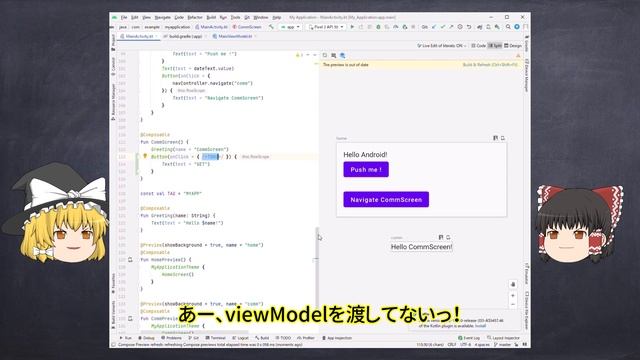
Task: Toggle the Resource Manager tool window
Action: [x=113, y=102]
